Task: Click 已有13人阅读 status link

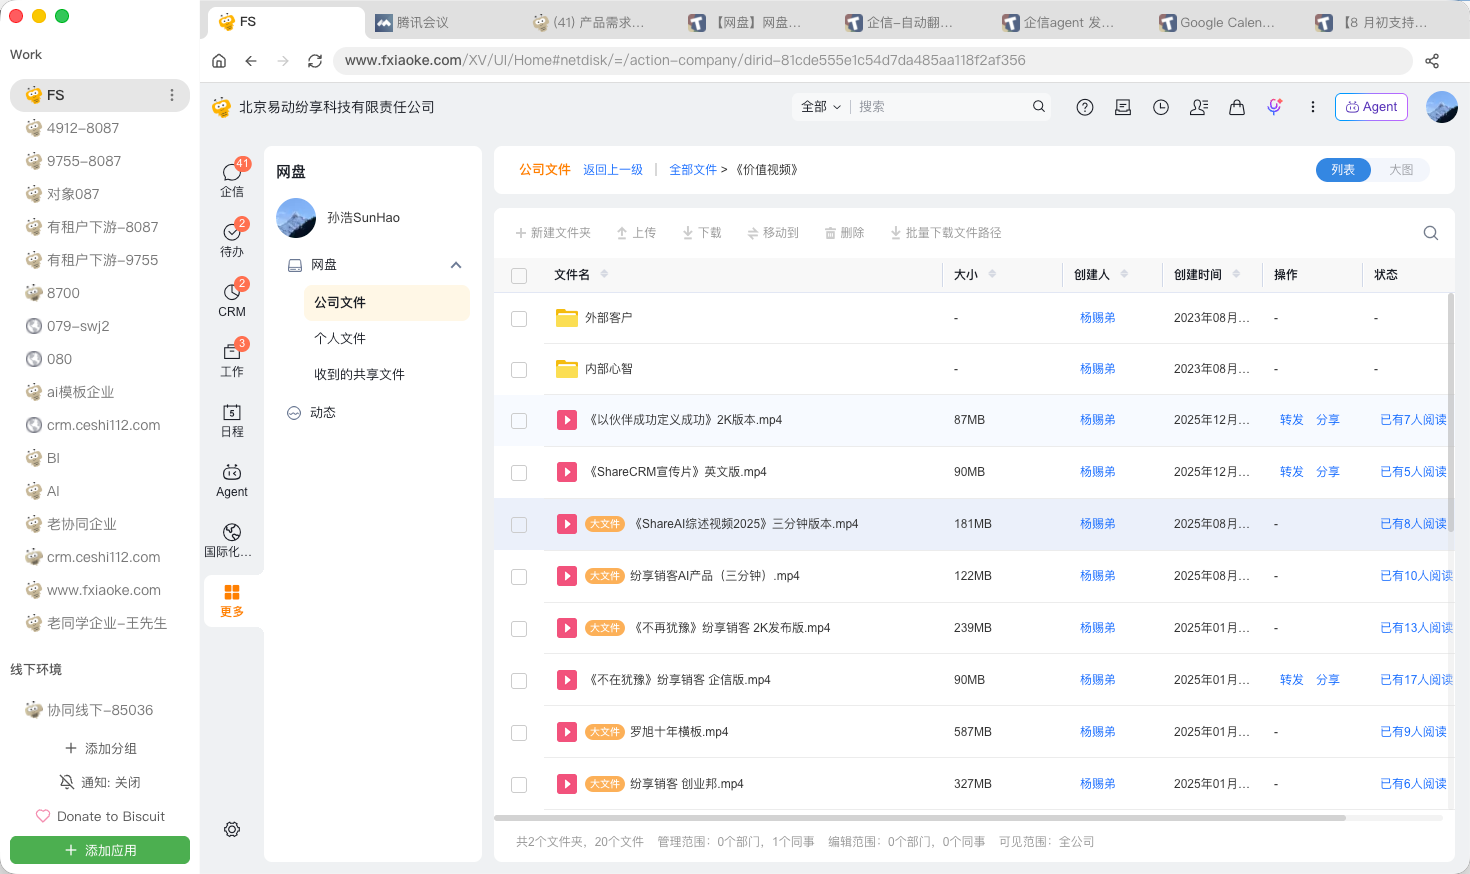Action: (x=1416, y=628)
